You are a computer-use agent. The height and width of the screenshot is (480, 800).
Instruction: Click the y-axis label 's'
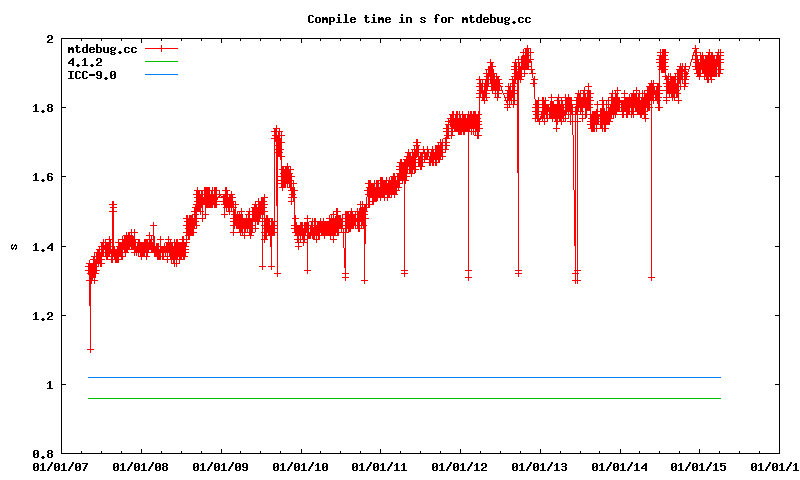(13, 246)
